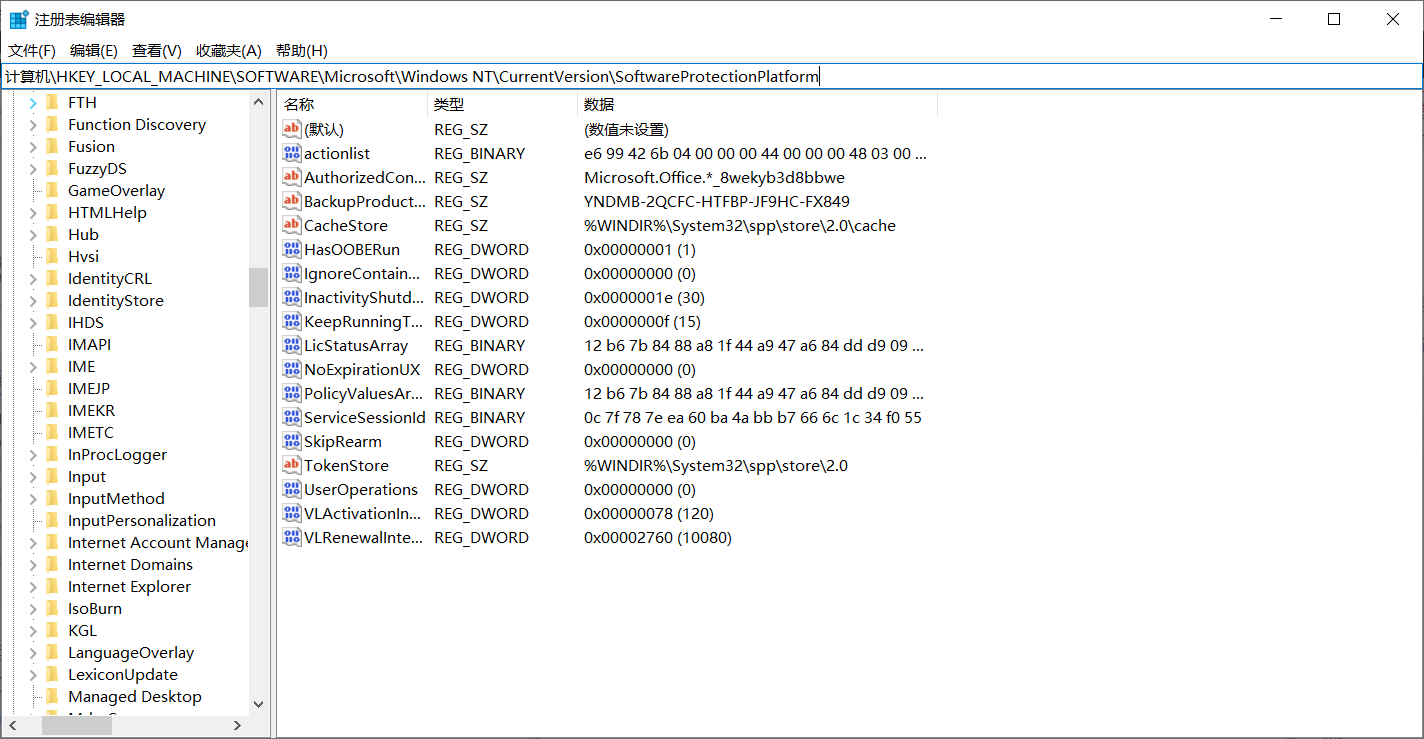Open the 编辑(E) menu
Screen dimensions: 1424x739
coord(94,51)
